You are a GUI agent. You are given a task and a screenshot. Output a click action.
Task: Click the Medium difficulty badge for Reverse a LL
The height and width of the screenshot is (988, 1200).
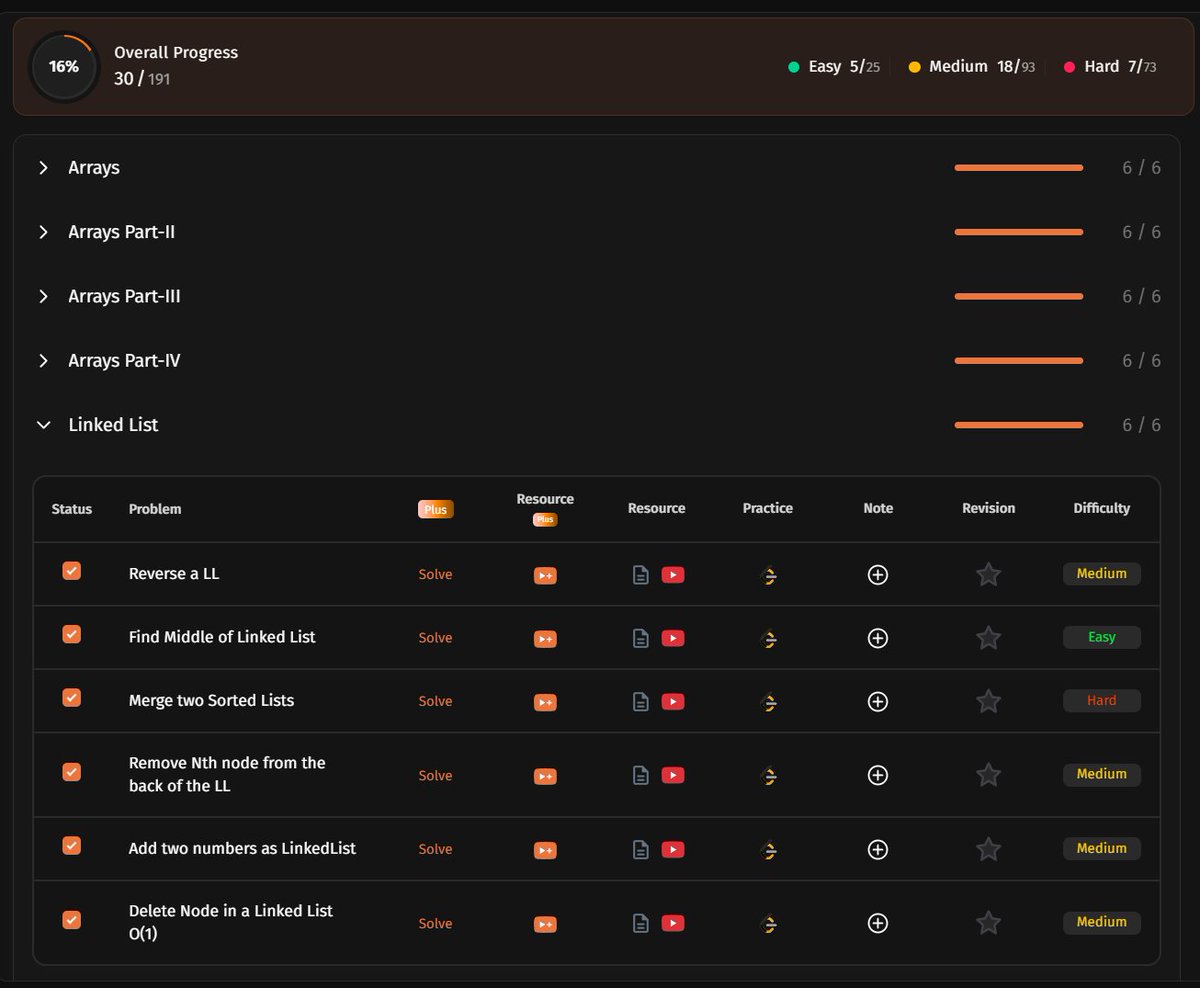[1101, 574]
